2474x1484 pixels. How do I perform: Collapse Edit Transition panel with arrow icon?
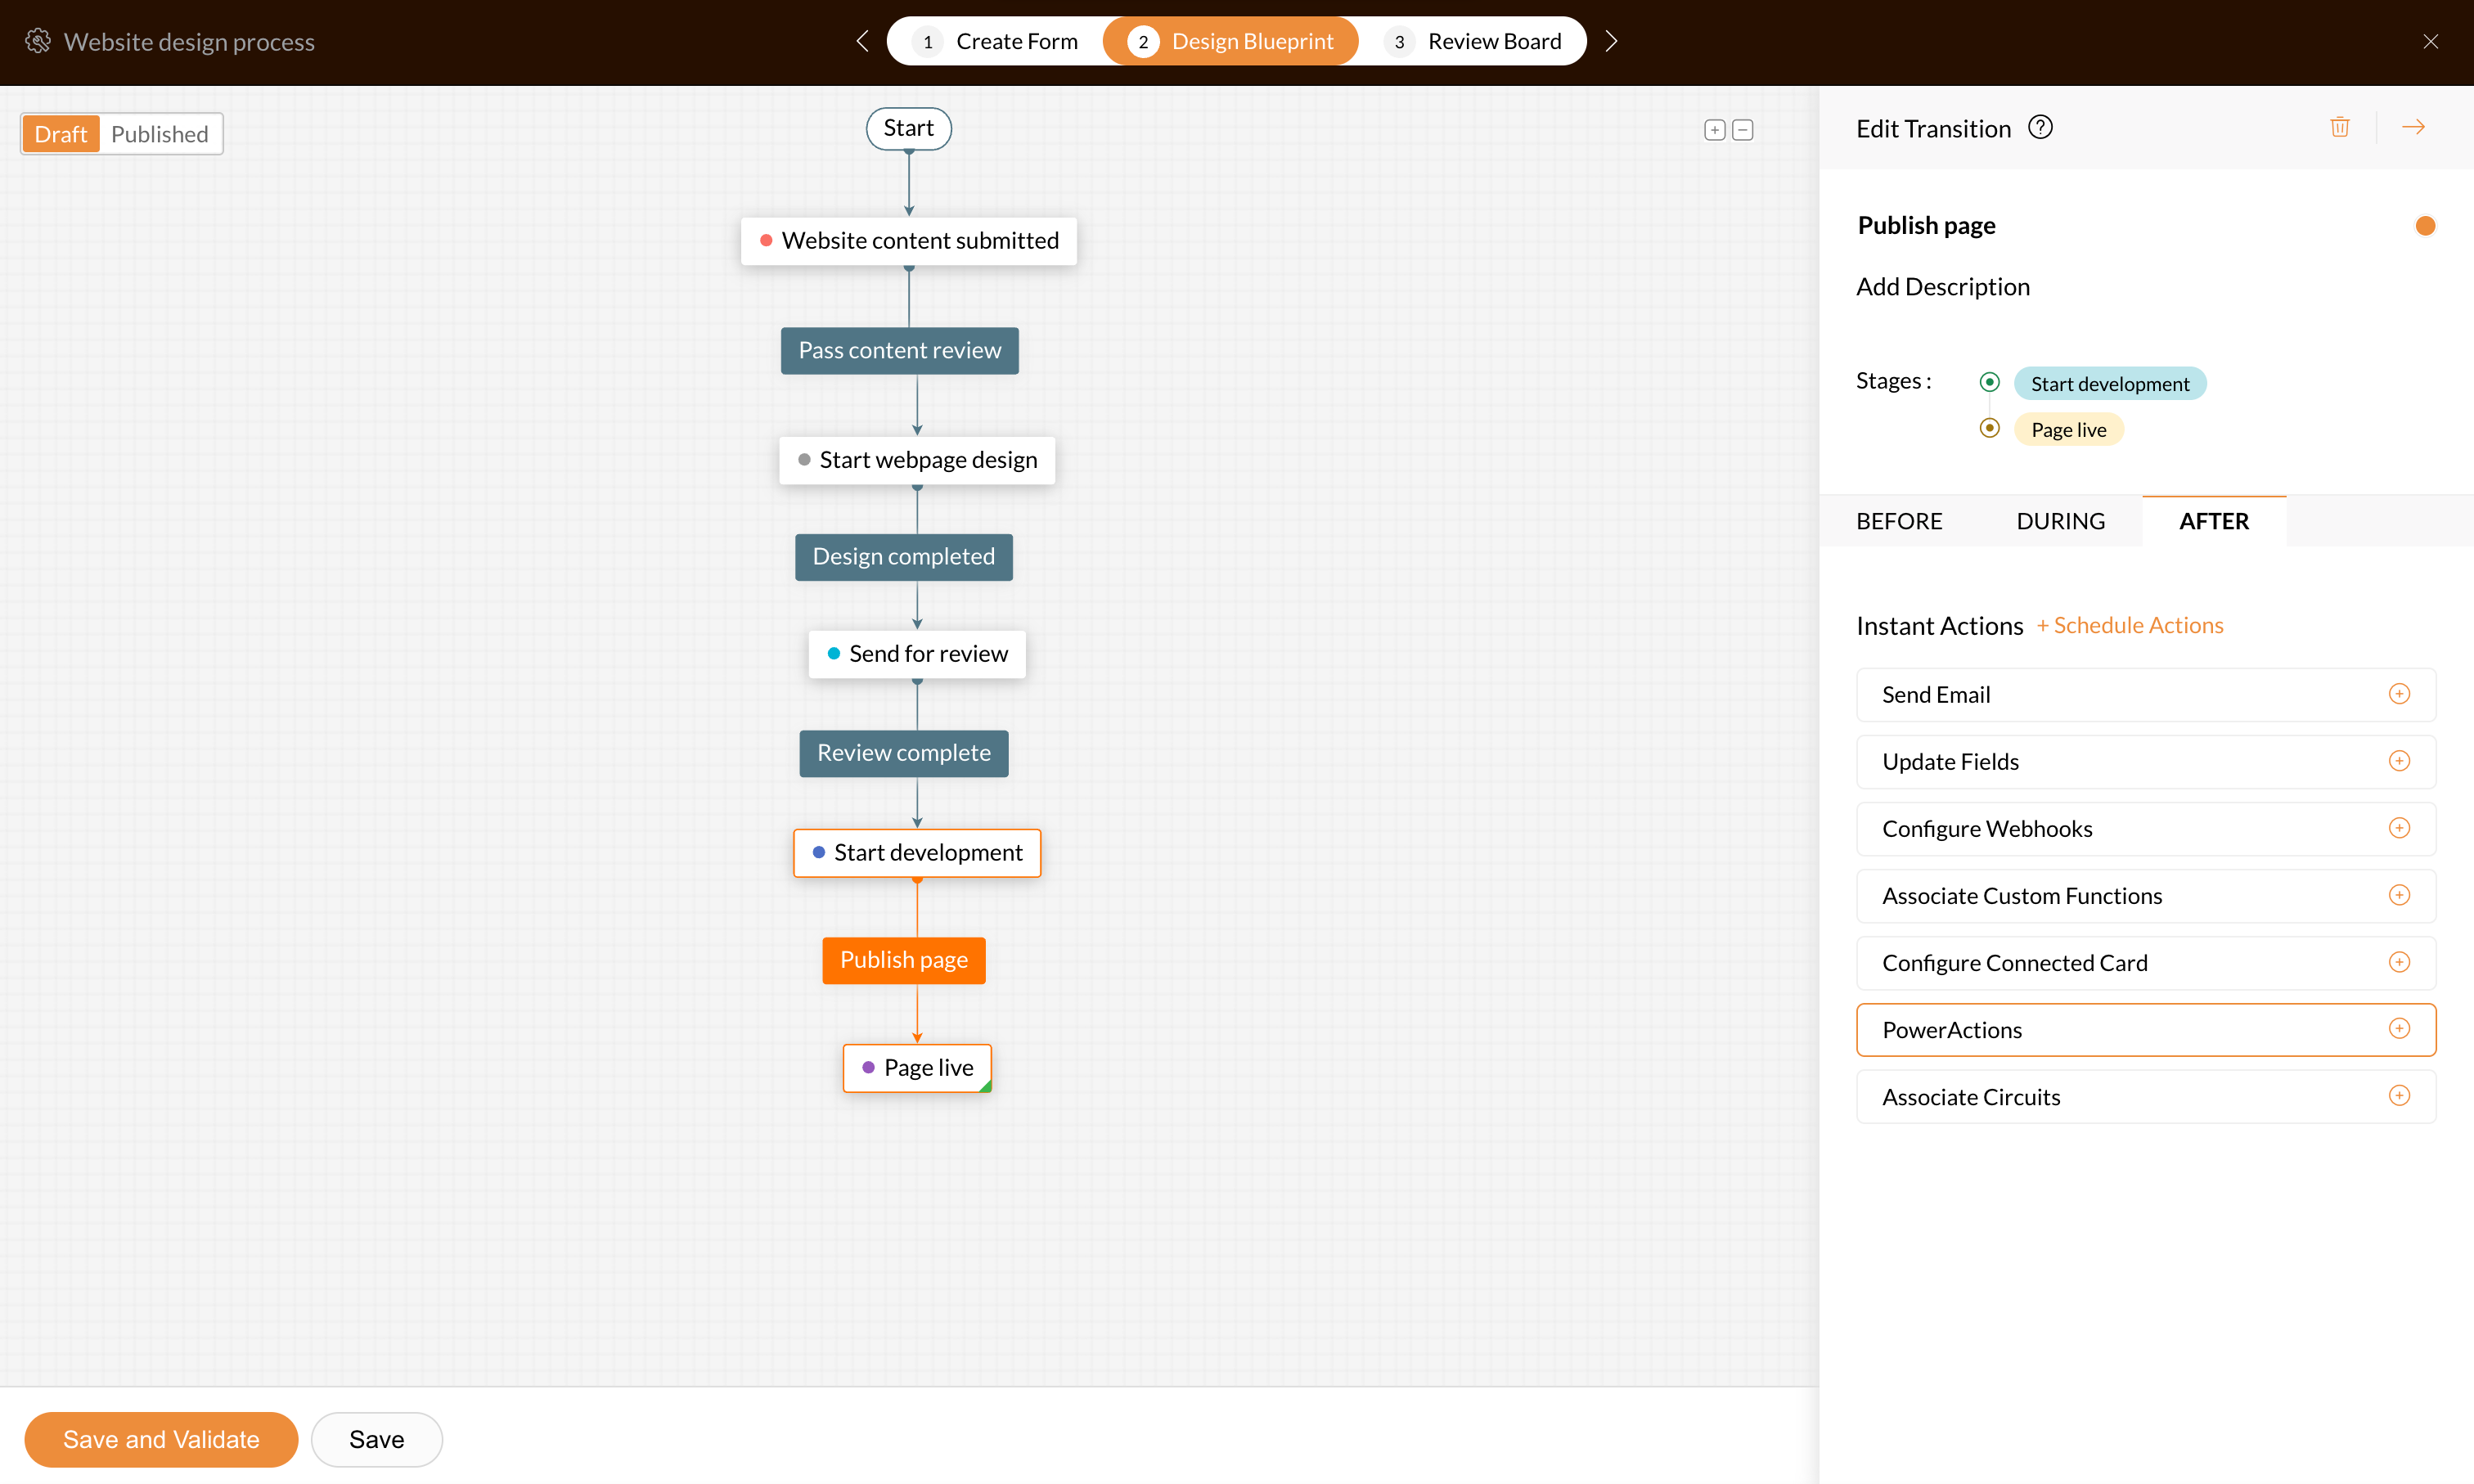2413,127
